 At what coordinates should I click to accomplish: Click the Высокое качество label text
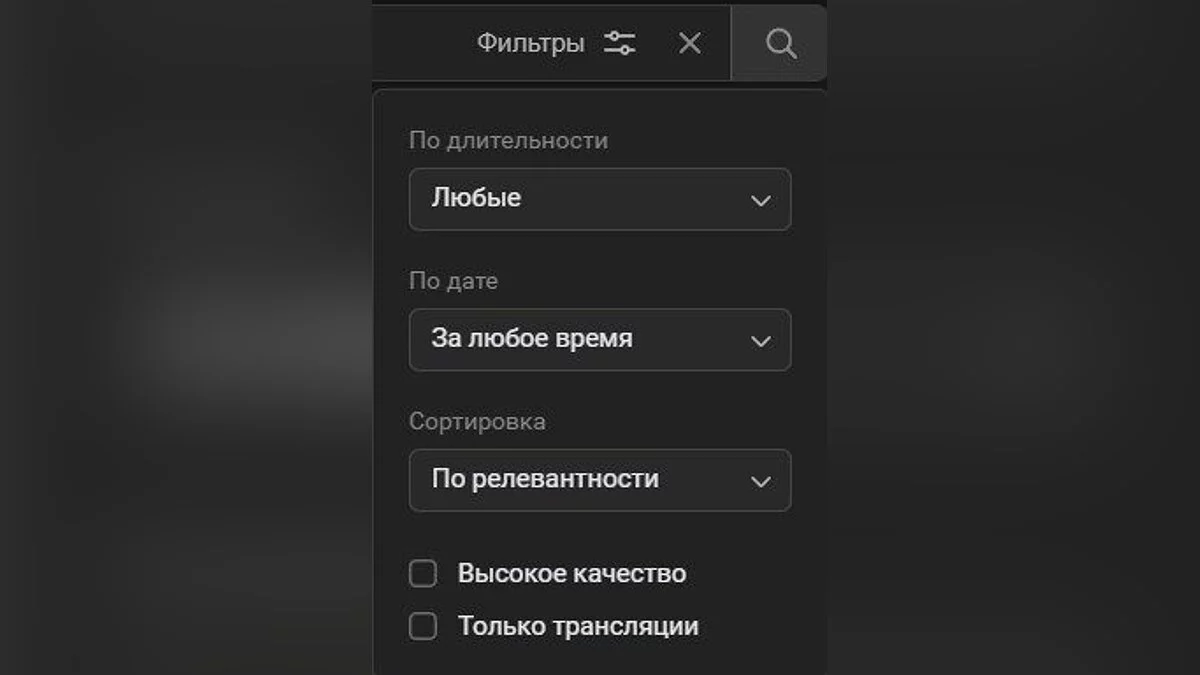click(x=571, y=574)
